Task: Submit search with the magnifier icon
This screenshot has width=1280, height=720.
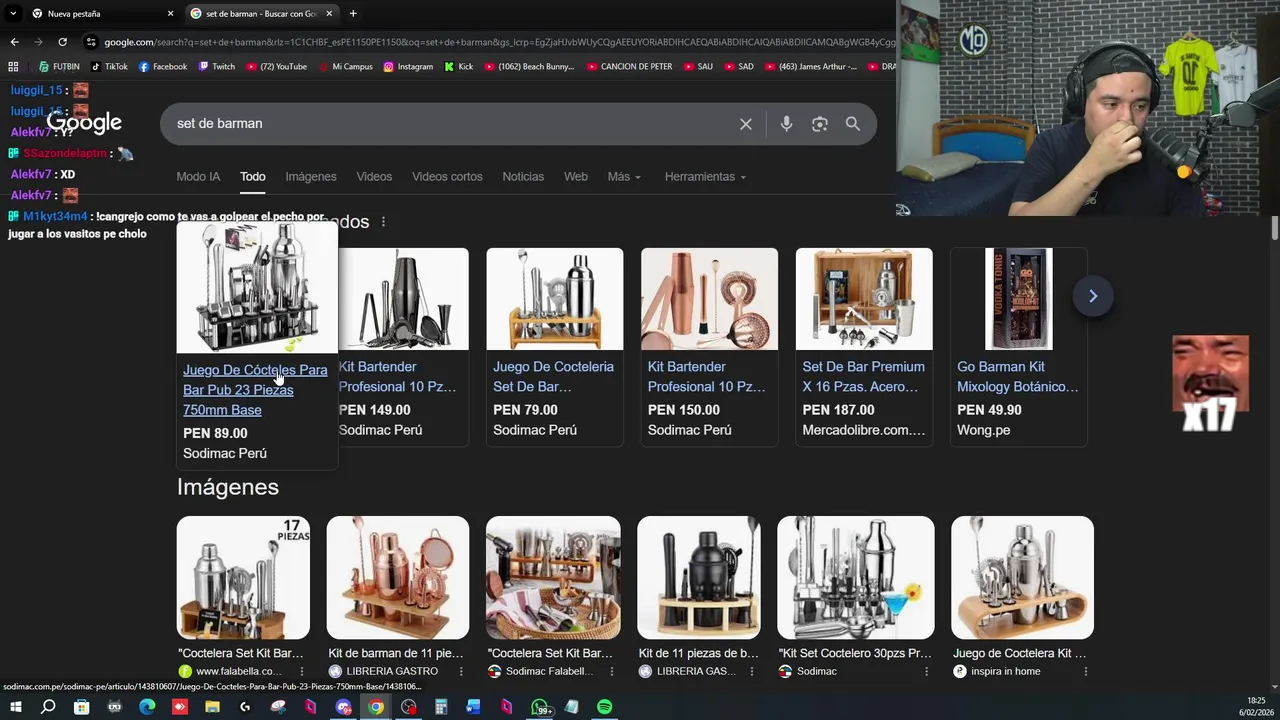Action: click(853, 124)
